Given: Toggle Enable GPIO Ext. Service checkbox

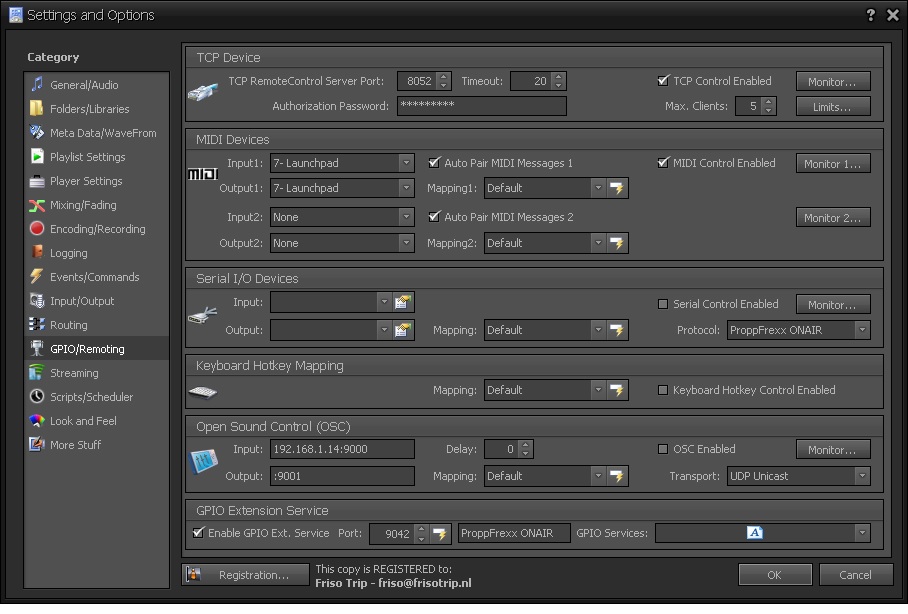Looking at the screenshot, I should (x=198, y=532).
